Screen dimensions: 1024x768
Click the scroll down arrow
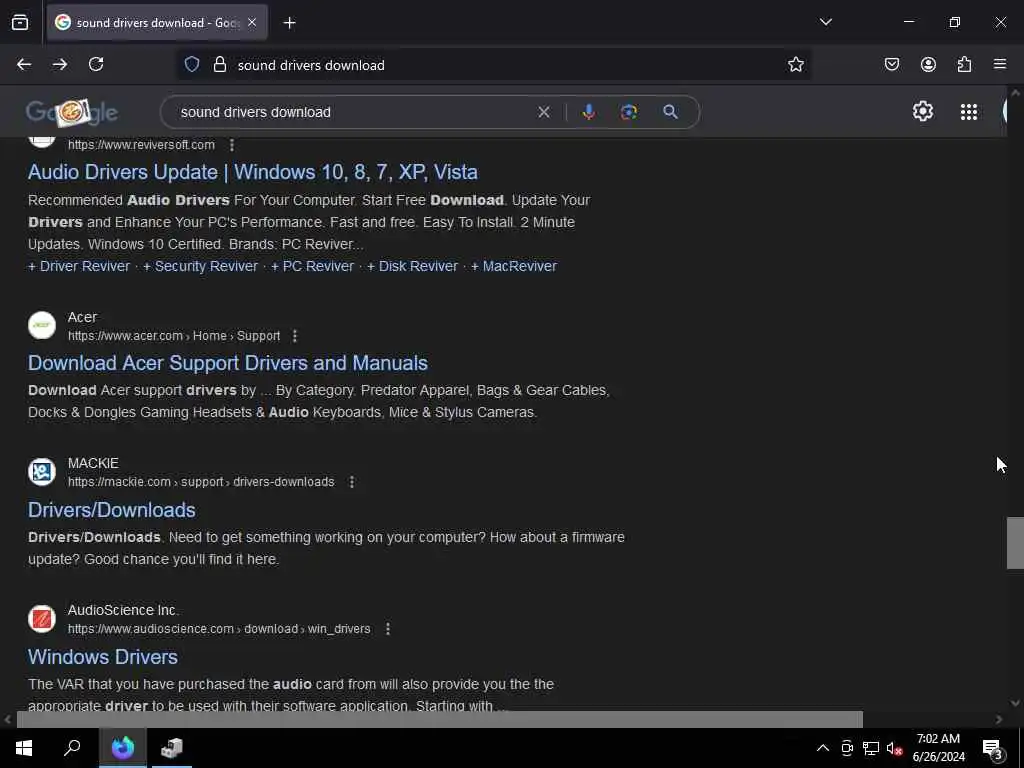1015,703
